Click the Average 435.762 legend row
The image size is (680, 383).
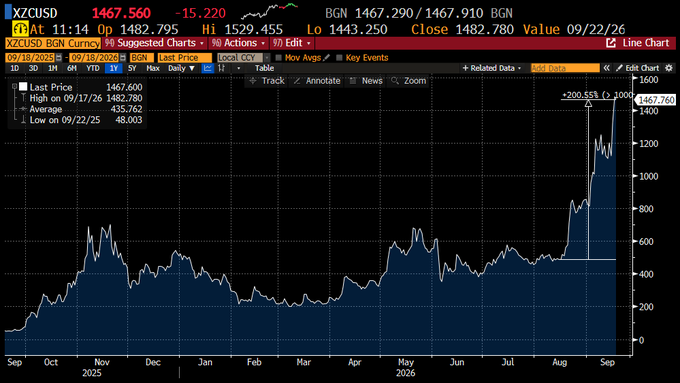click(x=85, y=109)
